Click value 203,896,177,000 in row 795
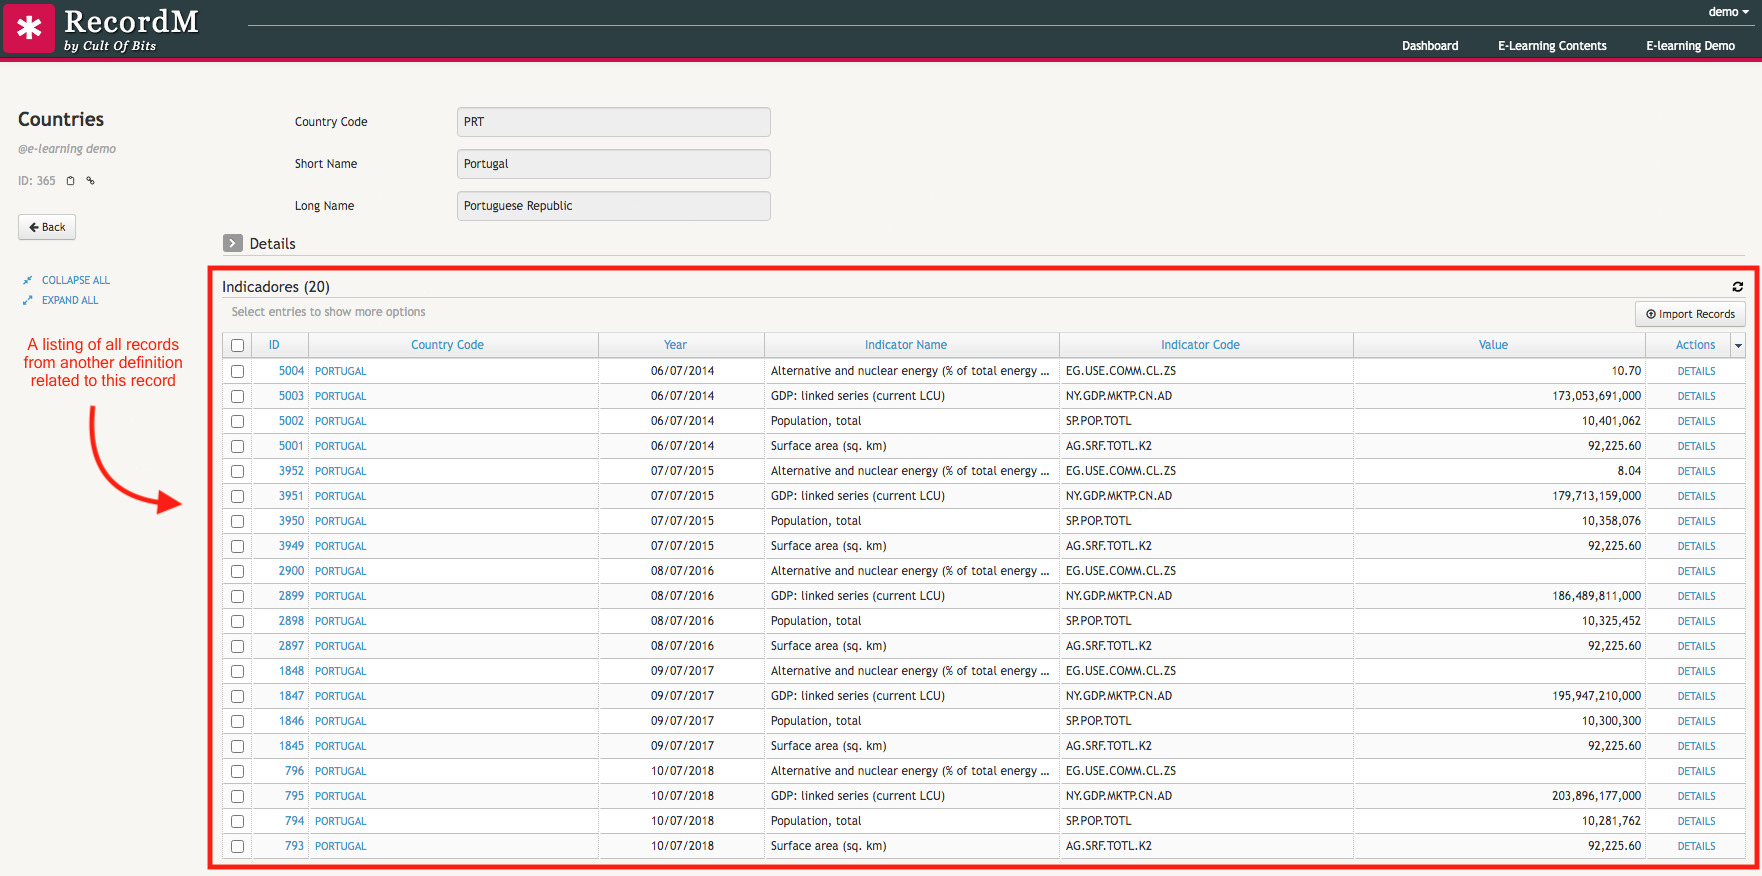Viewport: 1762px width, 876px height. coord(1596,796)
